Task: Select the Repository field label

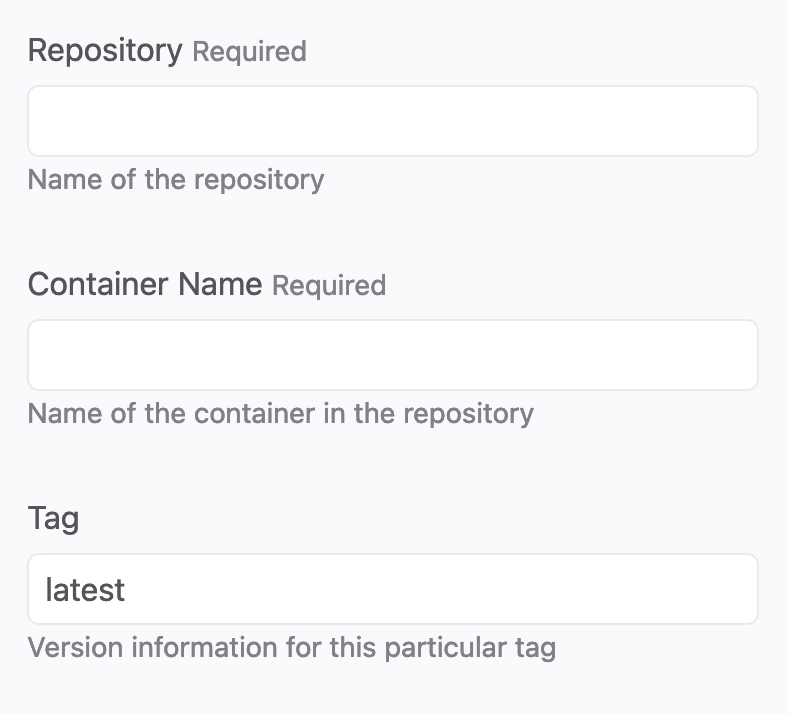Action: tap(105, 51)
